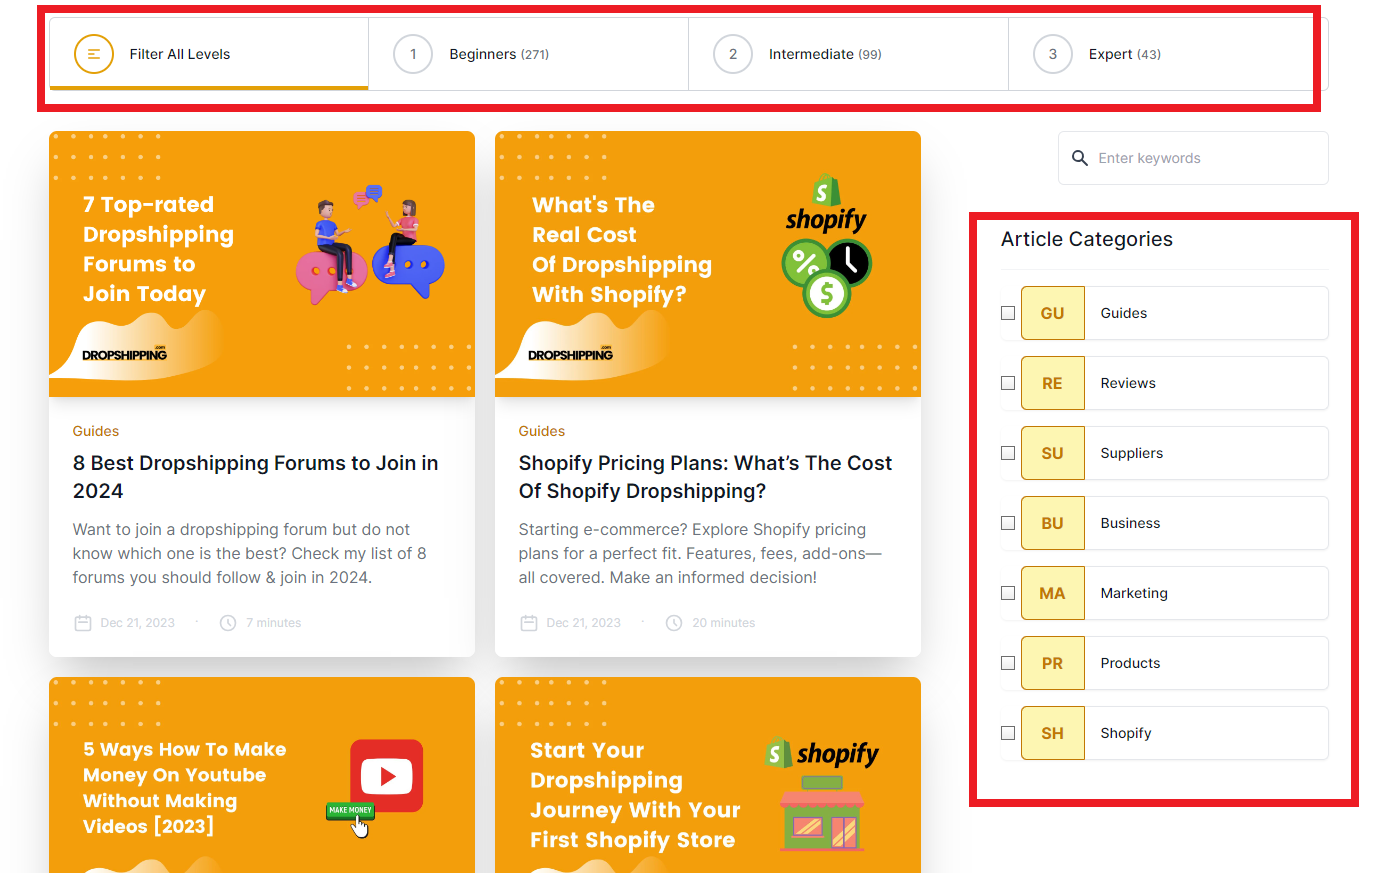Open the First Shopify Store thumbnail
The height and width of the screenshot is (873, 1396).
(708, 775)
